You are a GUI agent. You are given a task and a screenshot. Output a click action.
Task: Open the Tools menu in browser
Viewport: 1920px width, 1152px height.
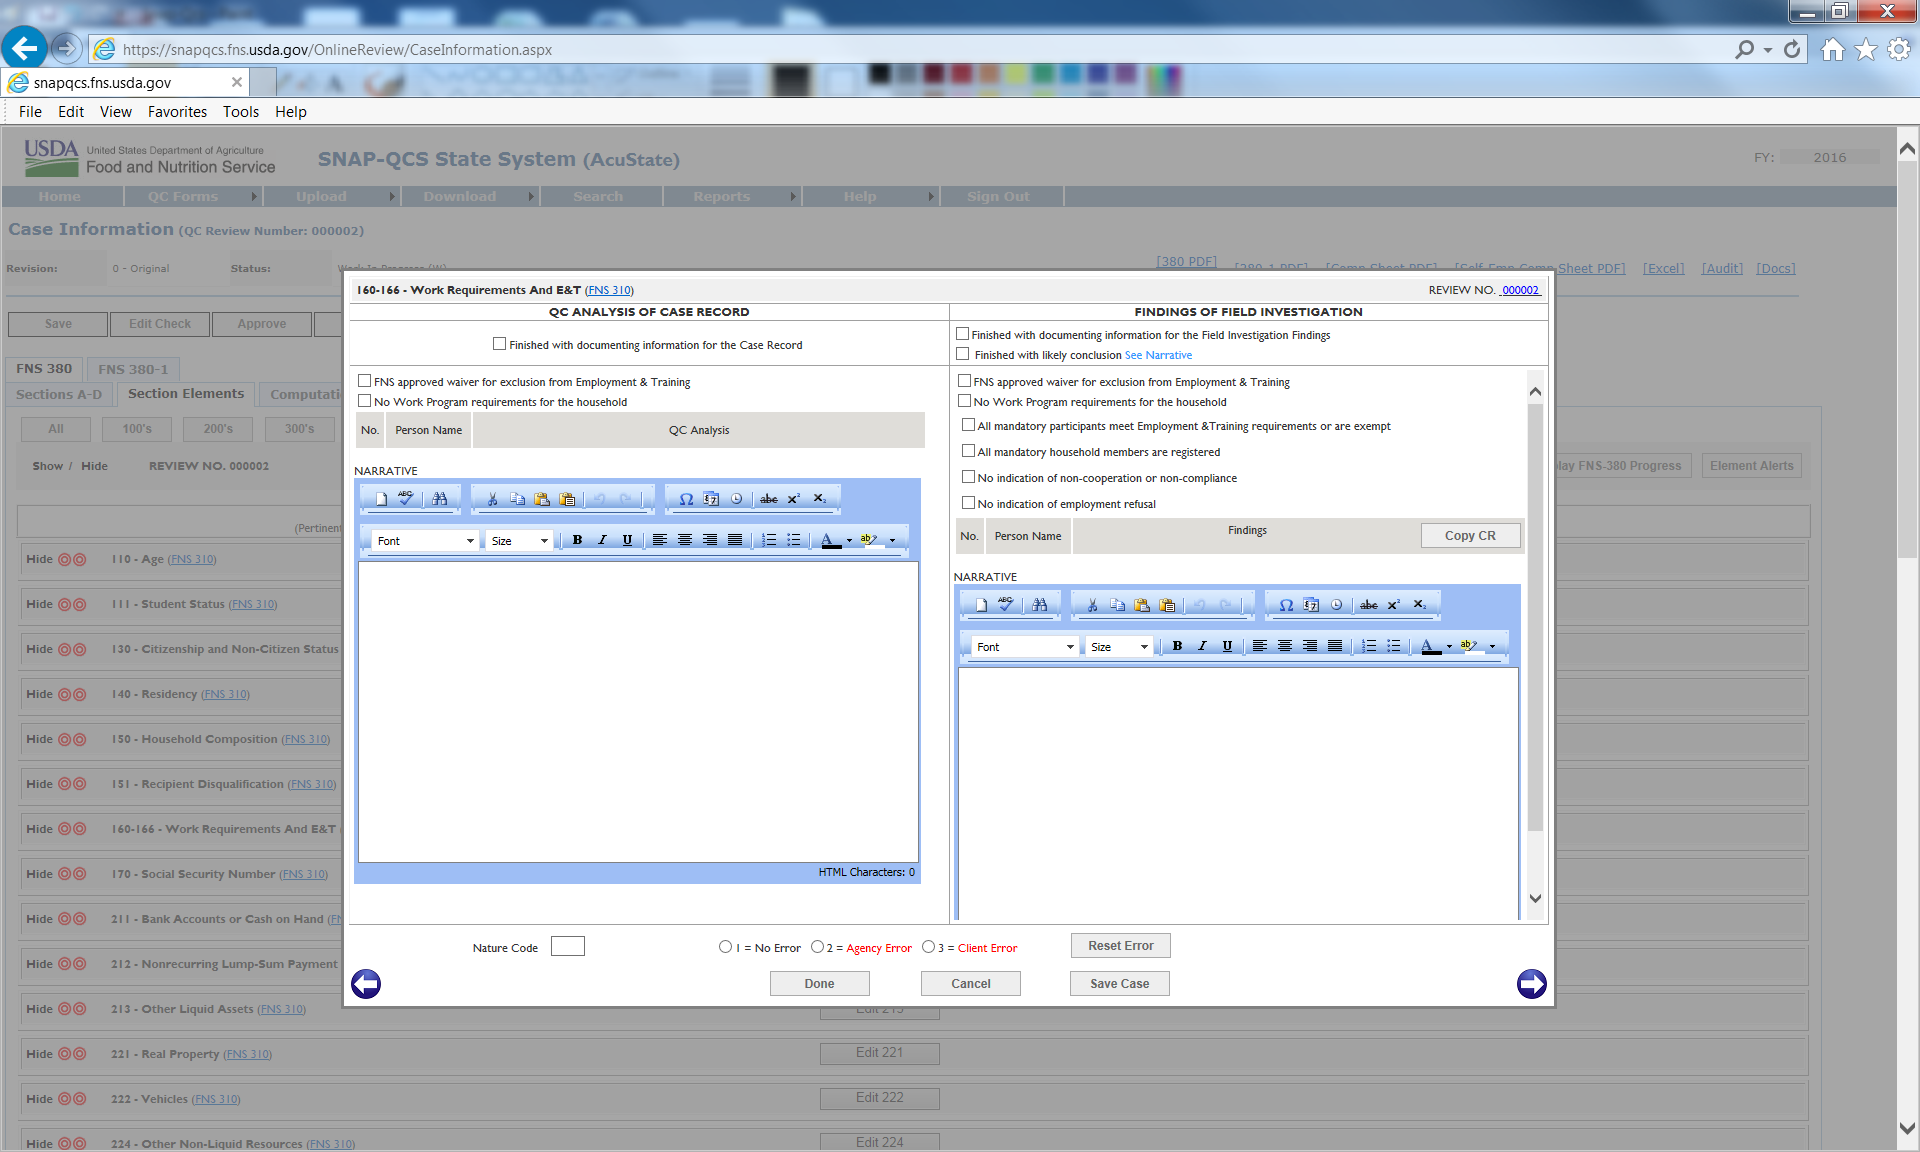point(240,112)
